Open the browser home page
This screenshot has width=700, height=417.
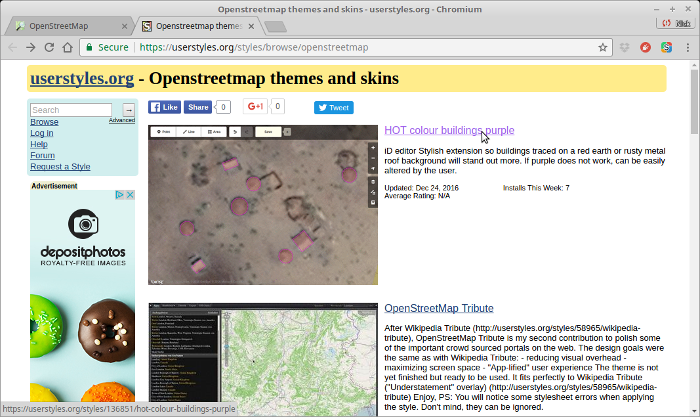click(67, 47)
